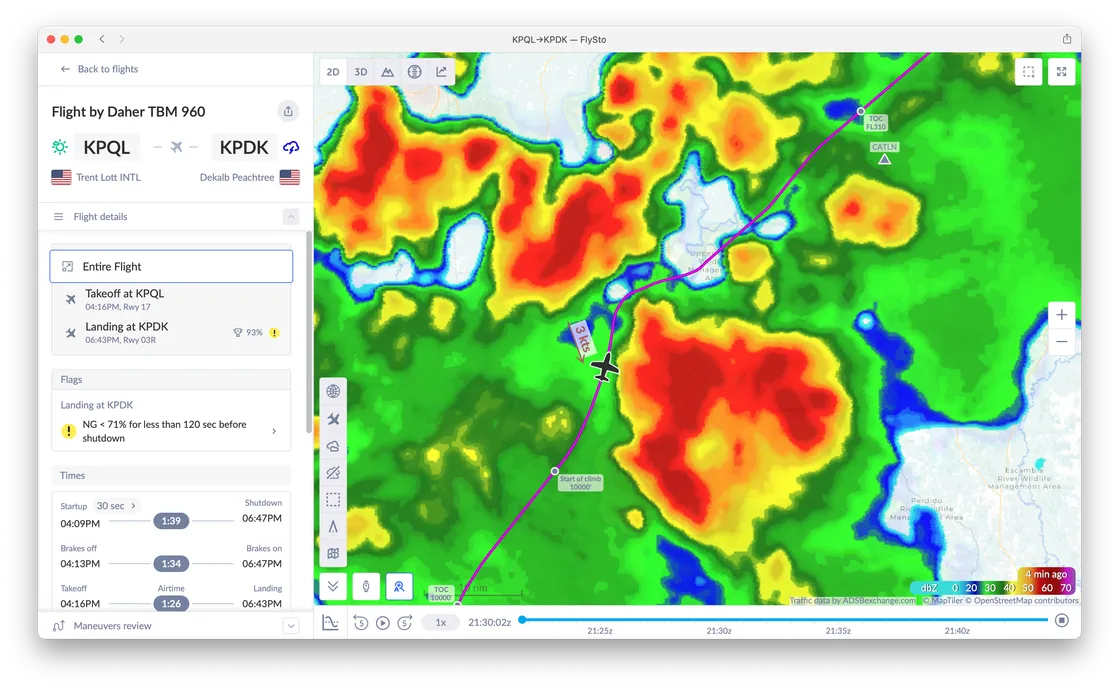
Task: Click the macOS share icon in title bar
Action: [1066, 39]
